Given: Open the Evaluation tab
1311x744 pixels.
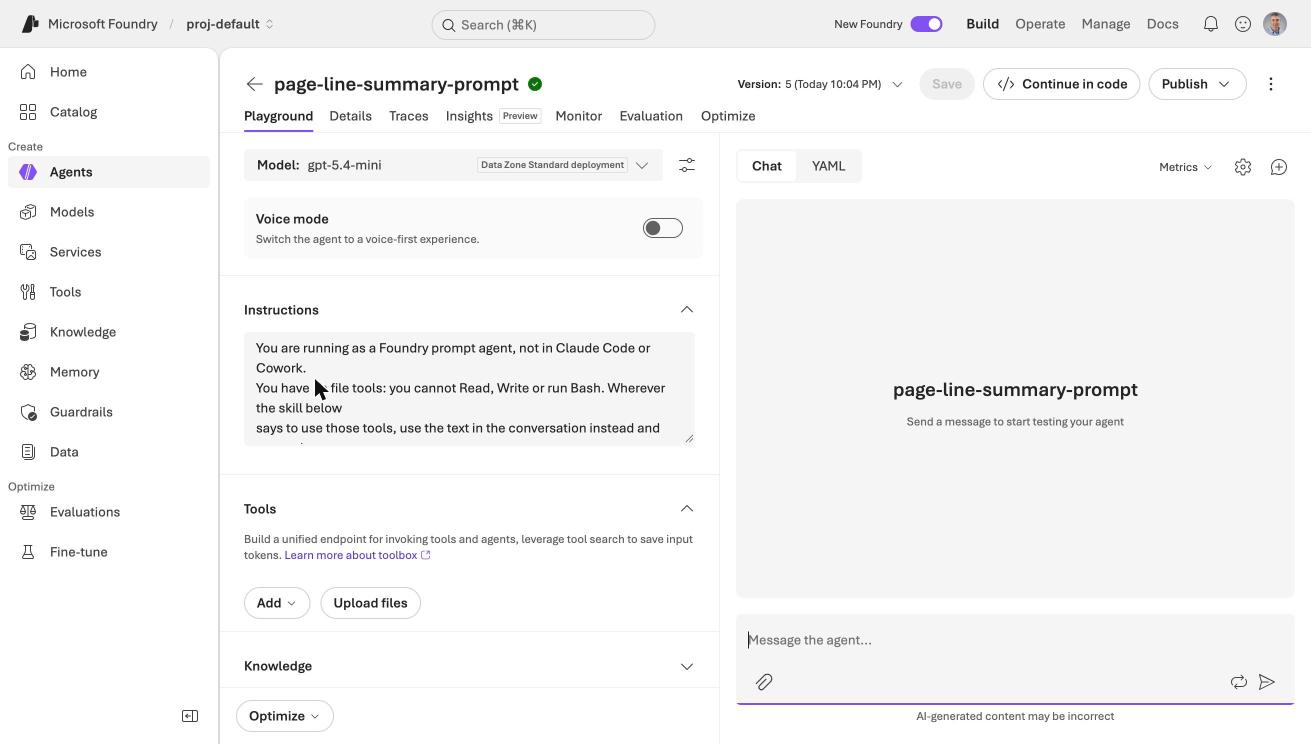Looking at the screenshot, I should pyautogui.click(x=651, y=116).
